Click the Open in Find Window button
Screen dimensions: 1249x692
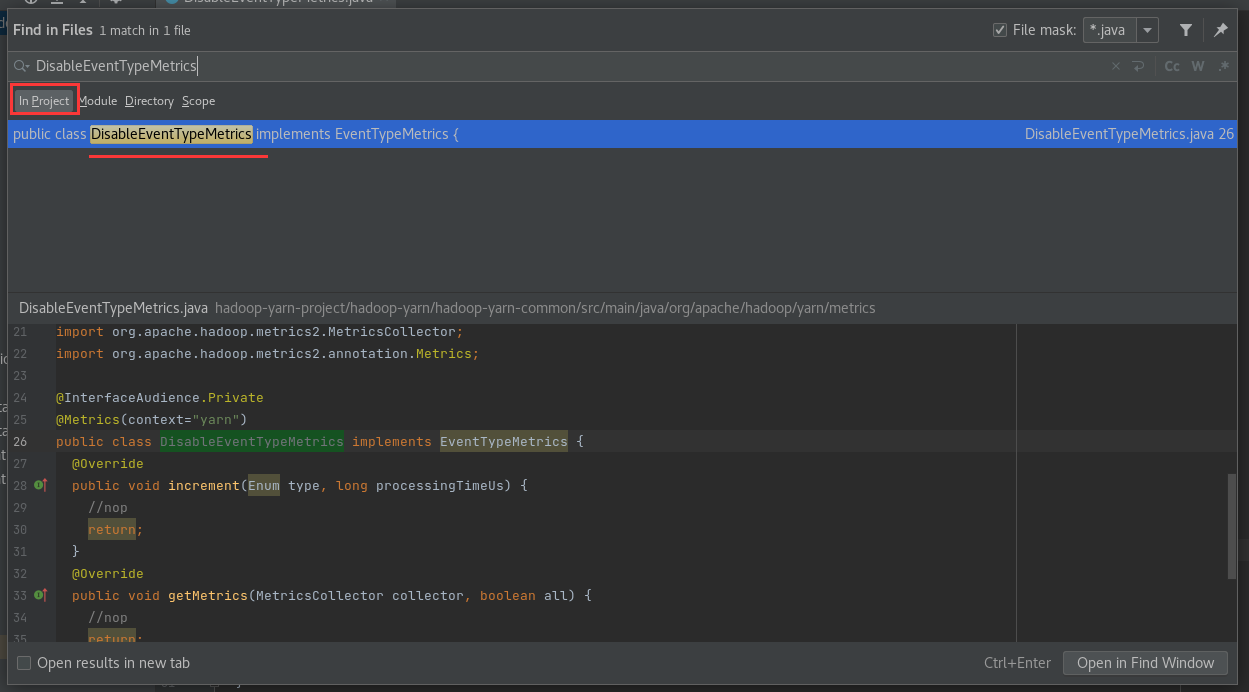(1145, 663)
